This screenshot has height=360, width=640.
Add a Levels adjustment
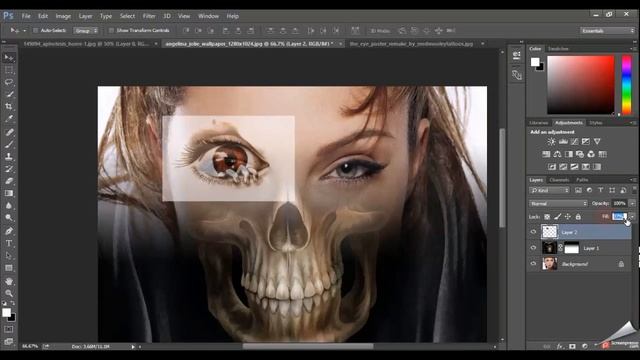(563, 142)
